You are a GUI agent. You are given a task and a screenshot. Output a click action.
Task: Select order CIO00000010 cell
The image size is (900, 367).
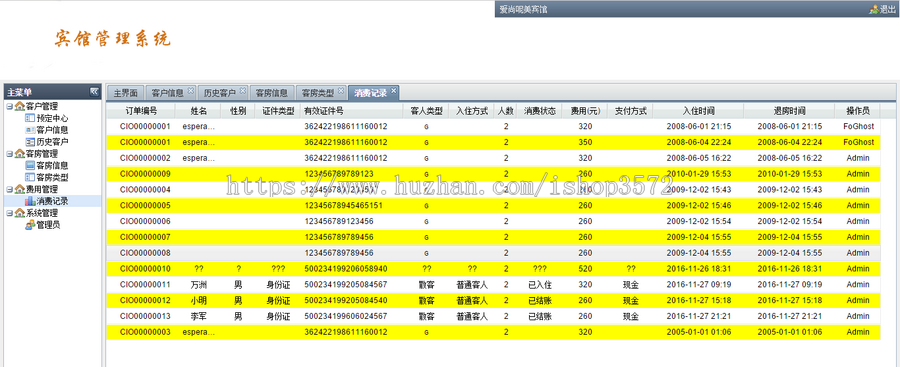145,268
